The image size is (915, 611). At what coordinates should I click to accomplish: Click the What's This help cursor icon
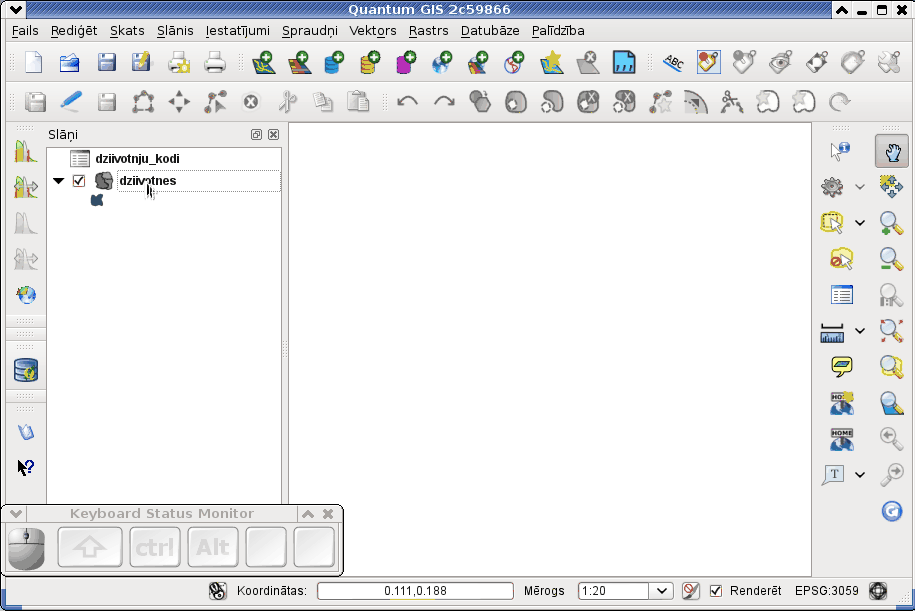pyautogui.click(x=26, y=467)
